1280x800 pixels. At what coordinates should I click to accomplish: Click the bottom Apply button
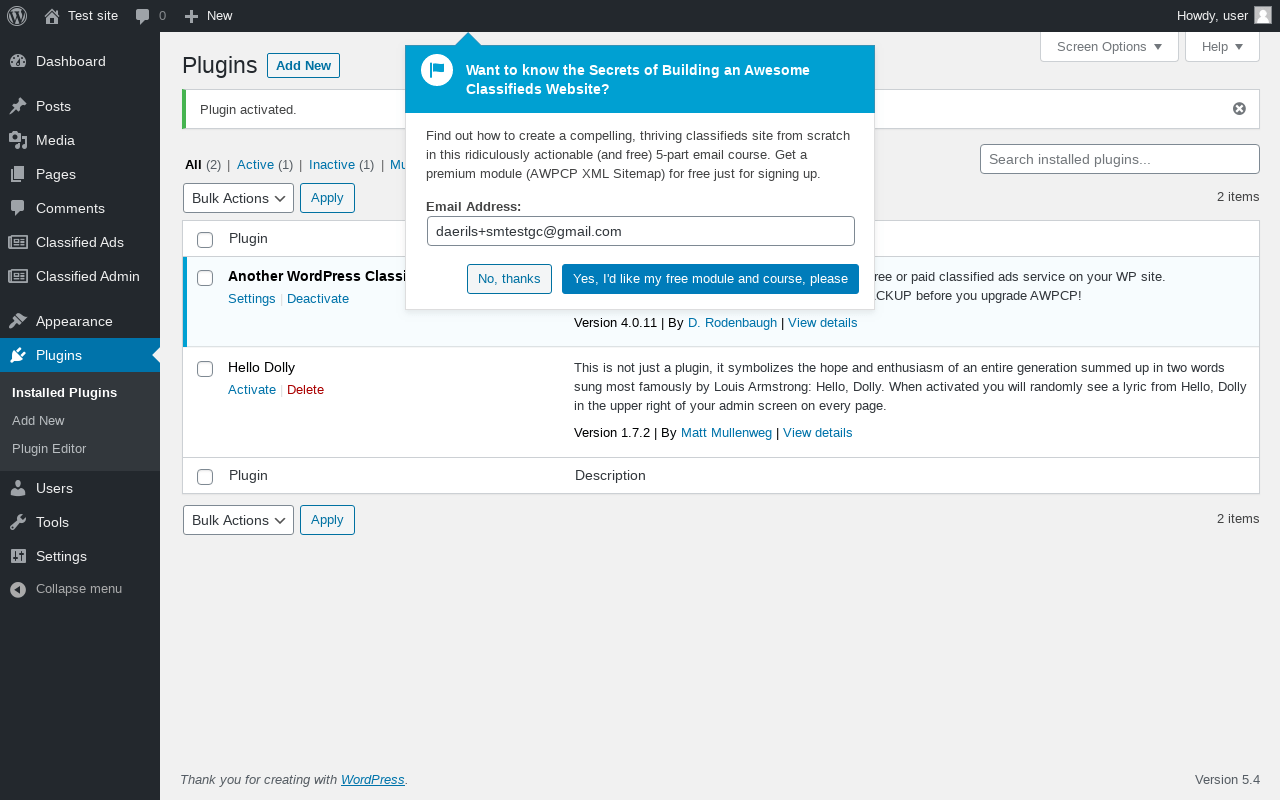coord(327,520)
